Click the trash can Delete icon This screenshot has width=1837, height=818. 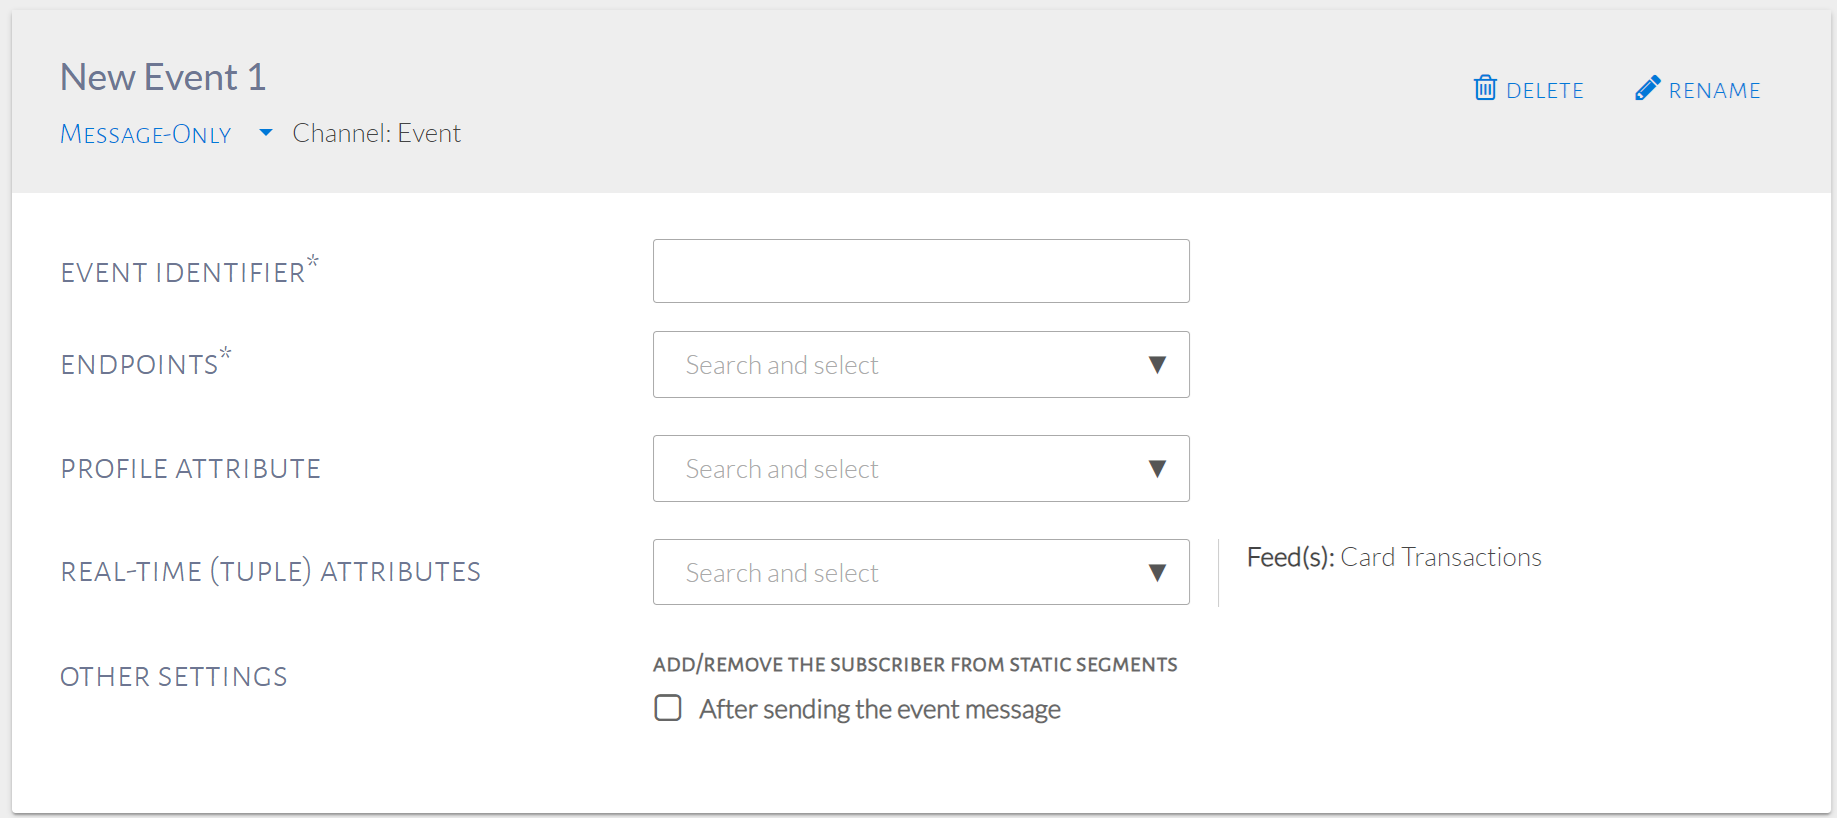(x=1485, y=89)
